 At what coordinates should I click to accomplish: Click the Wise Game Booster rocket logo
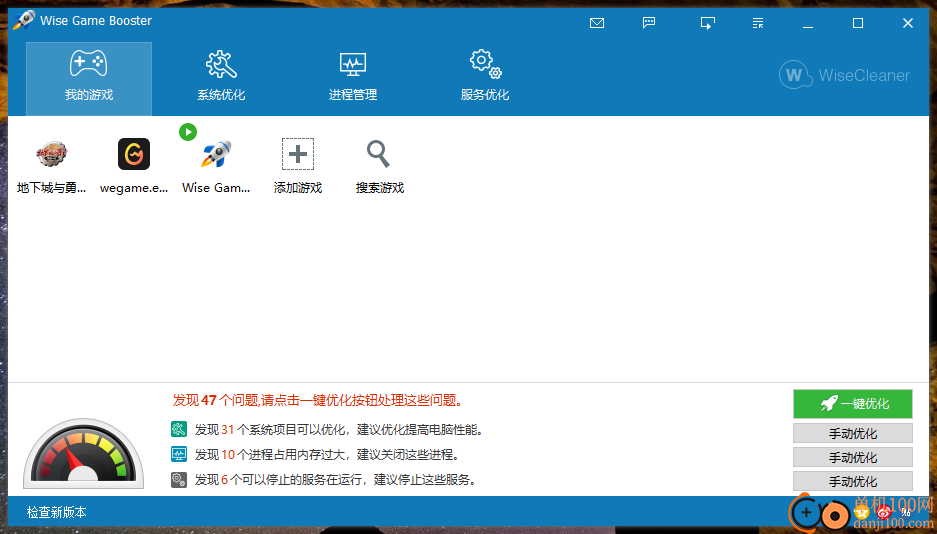click(x=24, y=20)
